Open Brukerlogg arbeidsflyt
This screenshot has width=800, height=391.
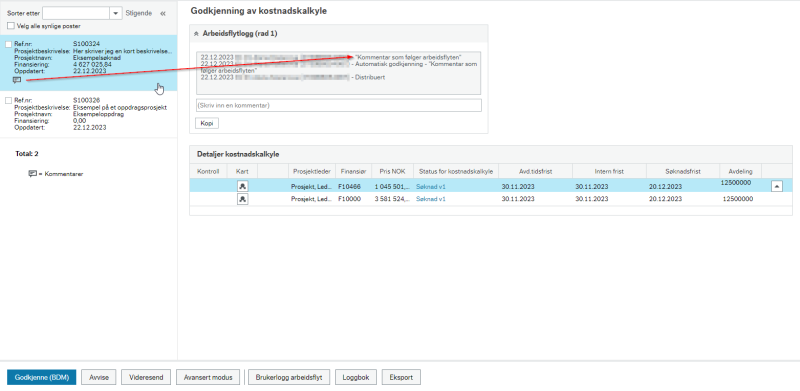pyautogui.click(x=289, y=377)
